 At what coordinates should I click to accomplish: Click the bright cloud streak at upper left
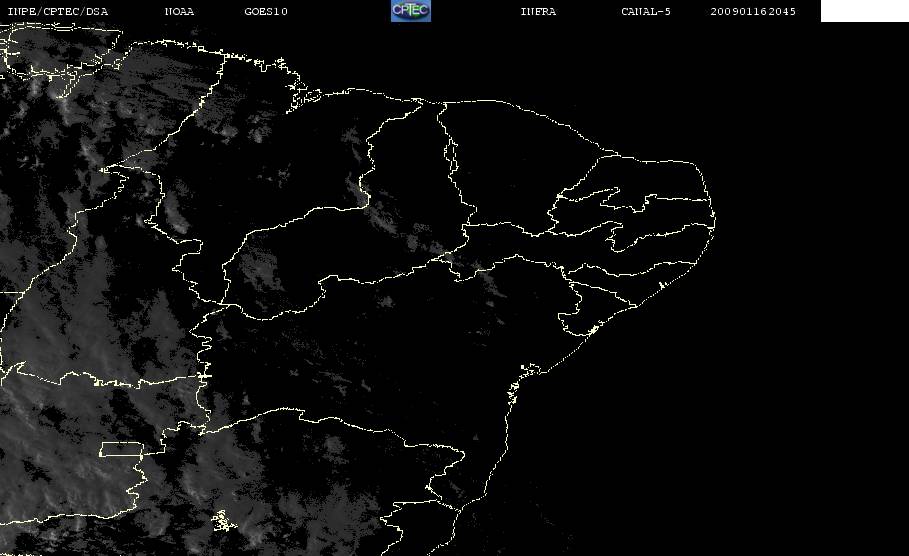coord(88,152)
